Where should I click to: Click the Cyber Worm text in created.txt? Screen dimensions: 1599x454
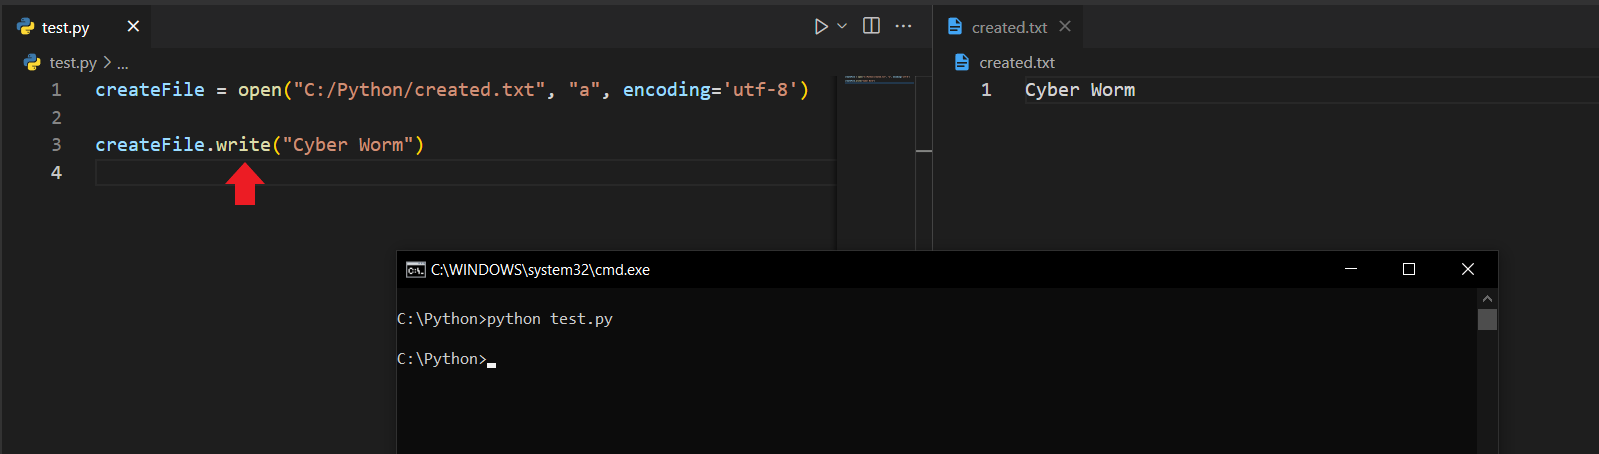(x=1079, y=90)
